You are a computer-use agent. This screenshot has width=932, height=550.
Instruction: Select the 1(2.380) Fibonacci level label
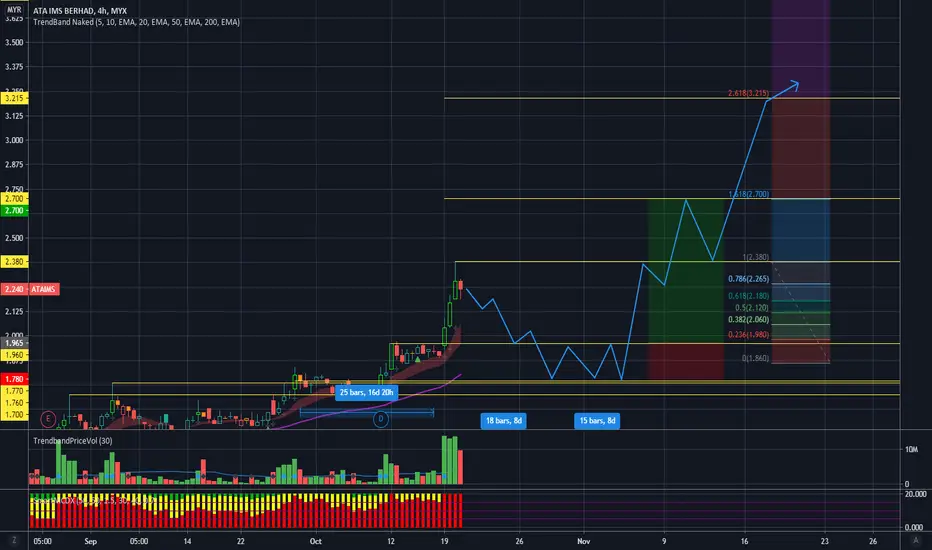[x=755, y=257]
